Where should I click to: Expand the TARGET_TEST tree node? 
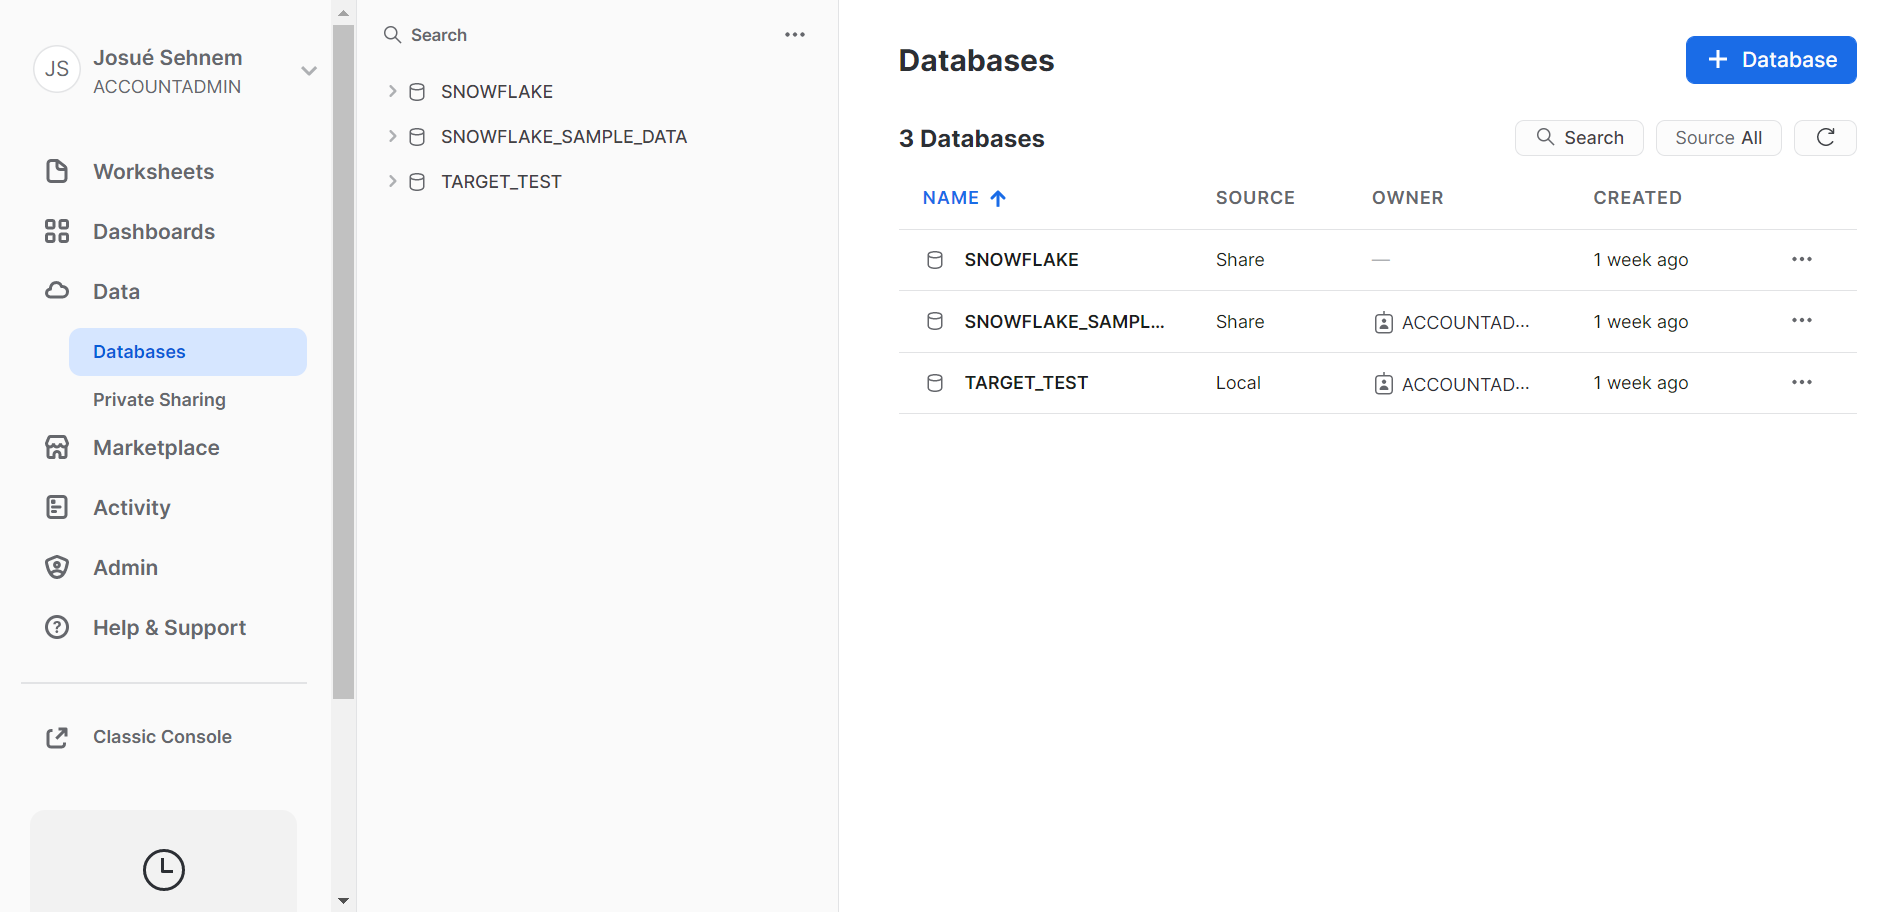392,181
